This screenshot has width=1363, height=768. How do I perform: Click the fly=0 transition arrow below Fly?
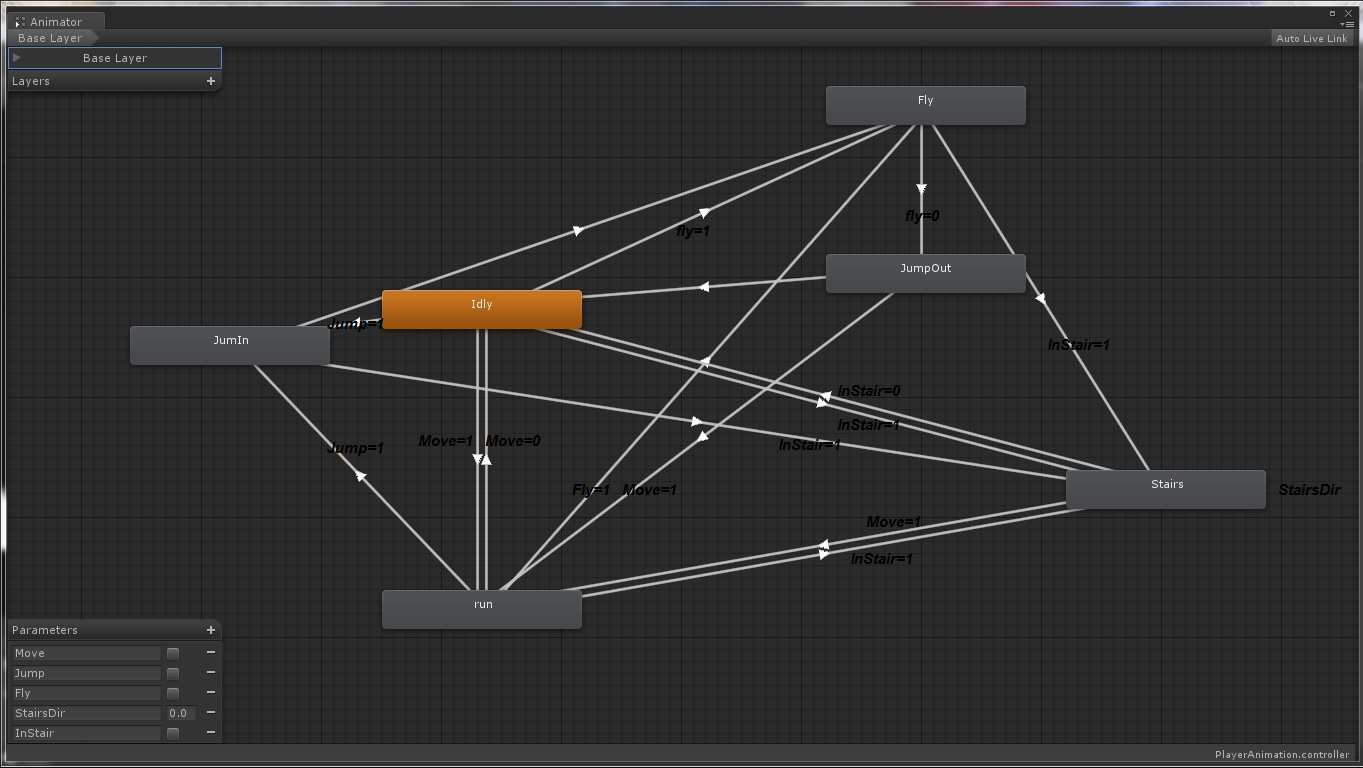coord(921,188)
